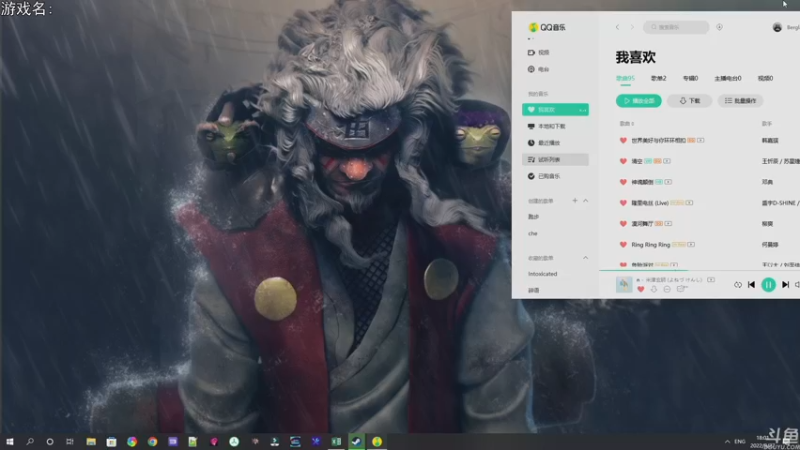This screenshot has height=450, width=800.
Task: Switch to the 视频0 tab
Action: (765, 78)
